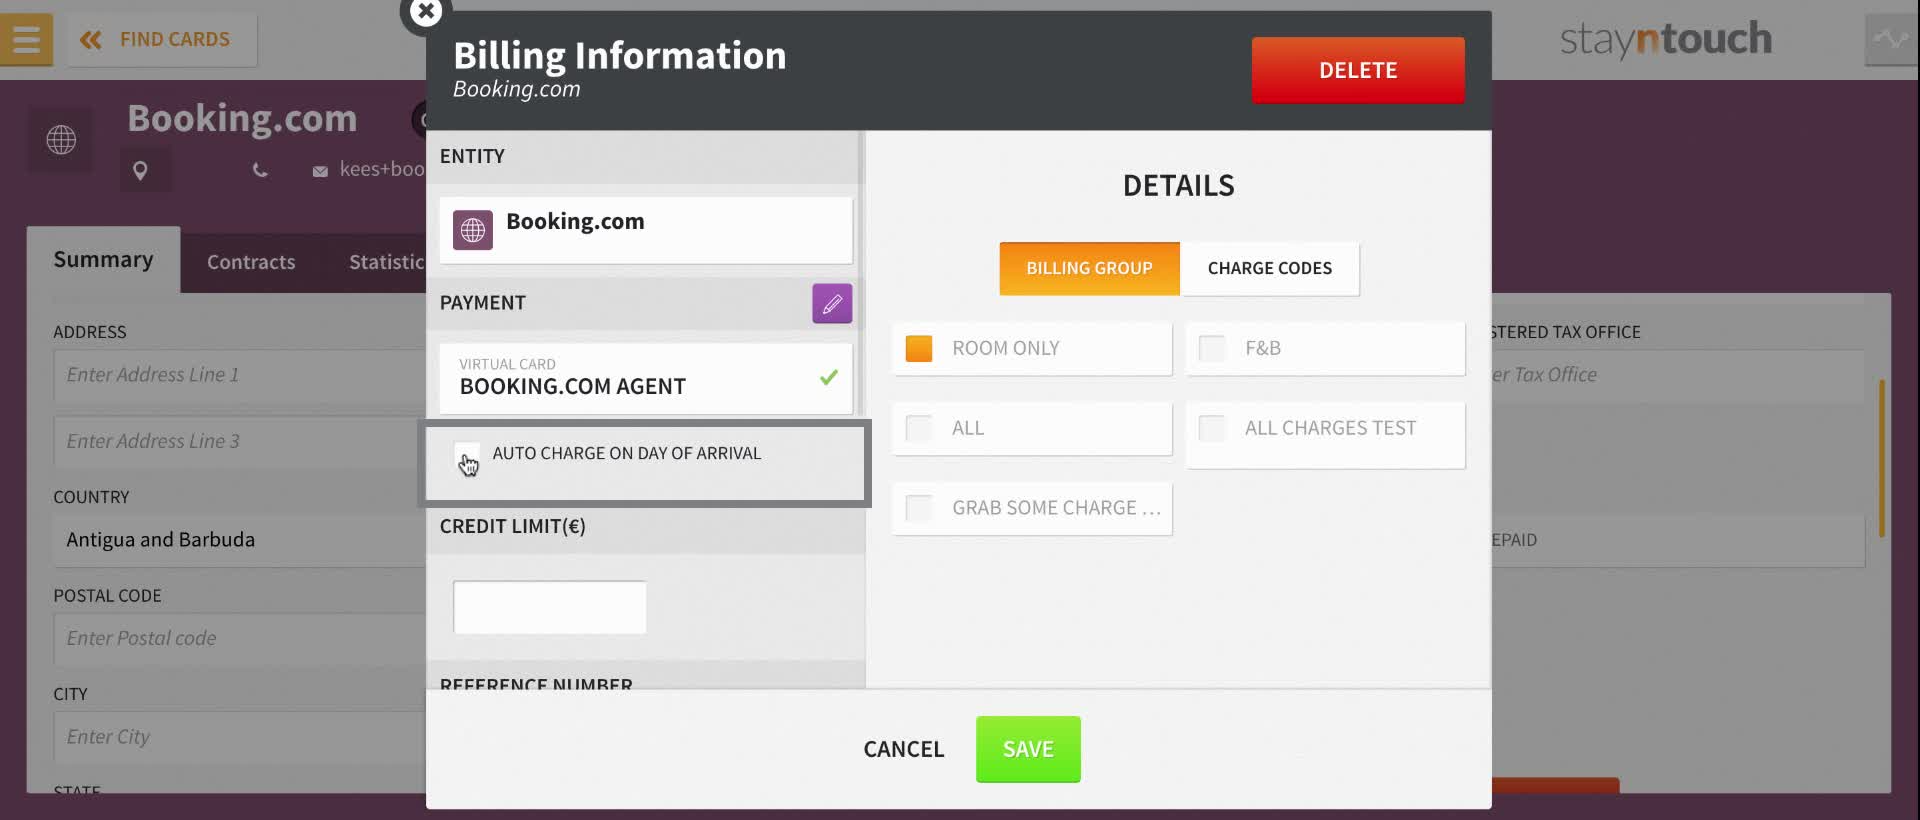
Task: Delete this billing information
Action: [1358, 70]
